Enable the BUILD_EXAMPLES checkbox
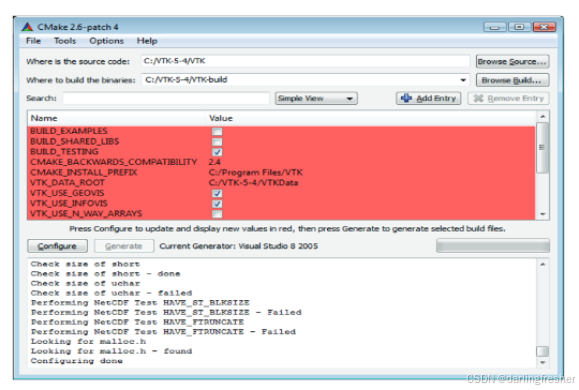Viewport: 579px width, 390px height. (217, 131)
